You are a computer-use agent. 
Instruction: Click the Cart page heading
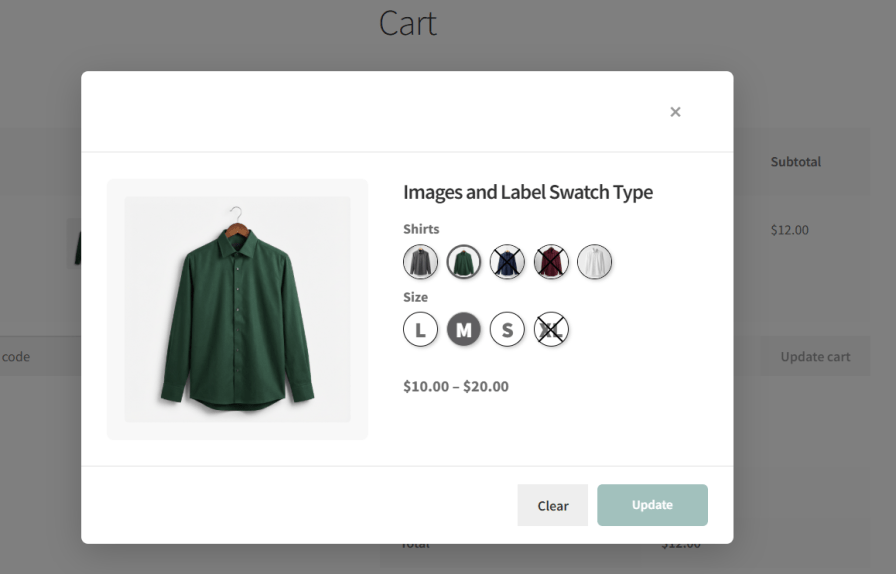pyautogui.click(x=408, y=23)
